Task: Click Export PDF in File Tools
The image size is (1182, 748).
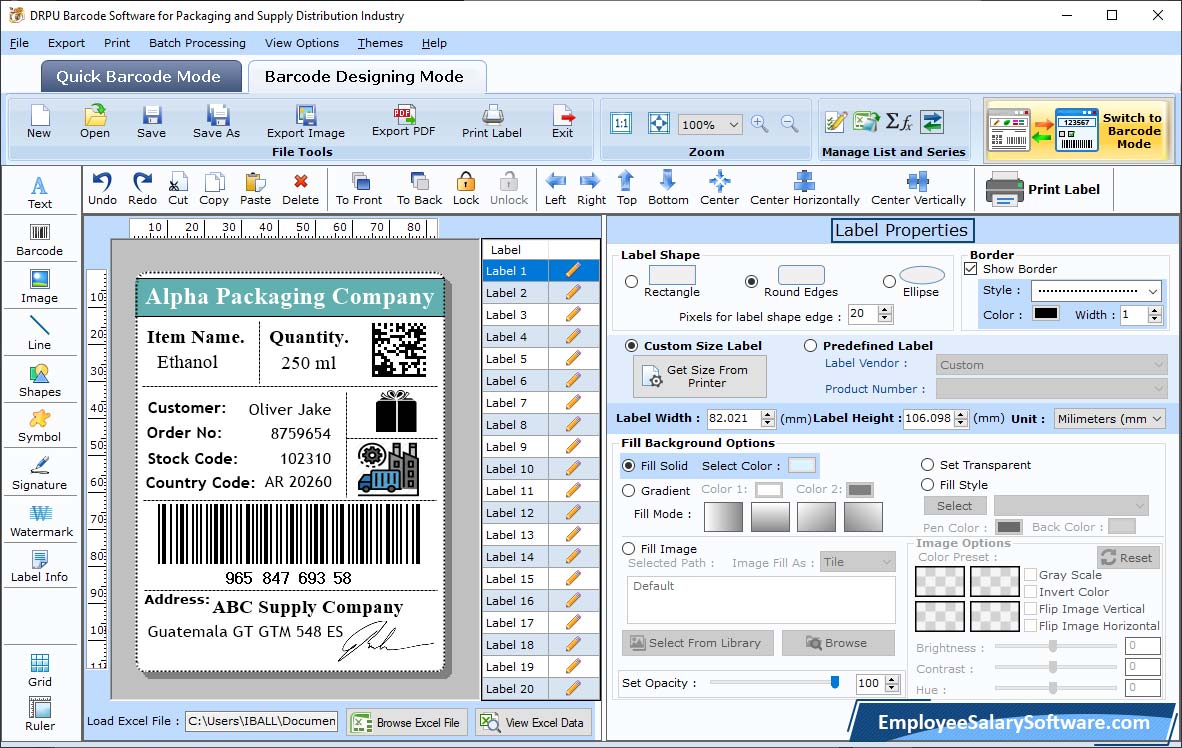Action: pyautogui.click(x=403, y=121)
